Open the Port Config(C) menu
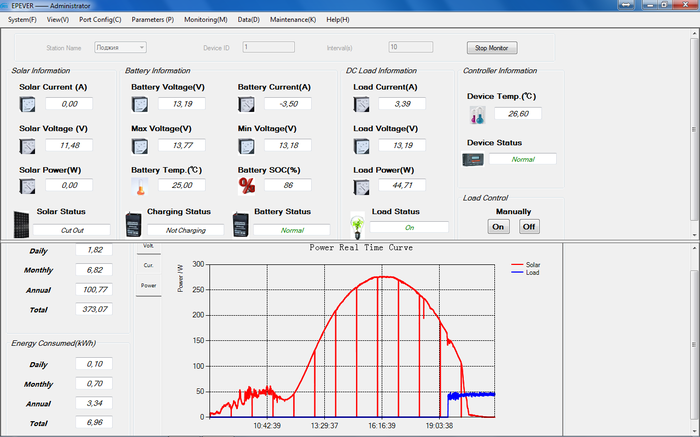This screenshot has height=437, width=700. 100,19
